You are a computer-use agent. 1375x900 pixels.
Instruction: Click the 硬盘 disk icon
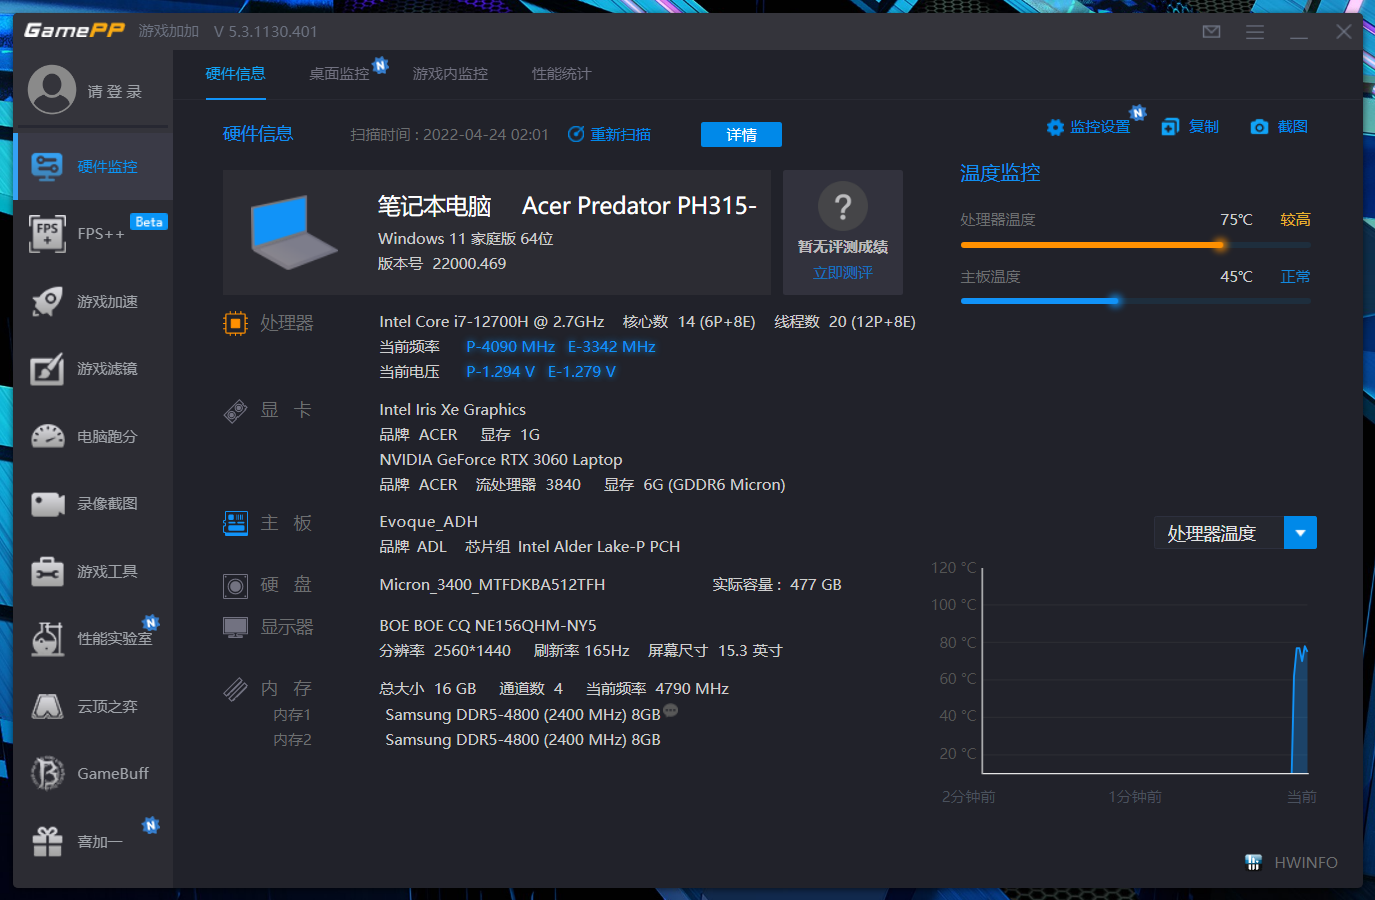pos(235,586)
